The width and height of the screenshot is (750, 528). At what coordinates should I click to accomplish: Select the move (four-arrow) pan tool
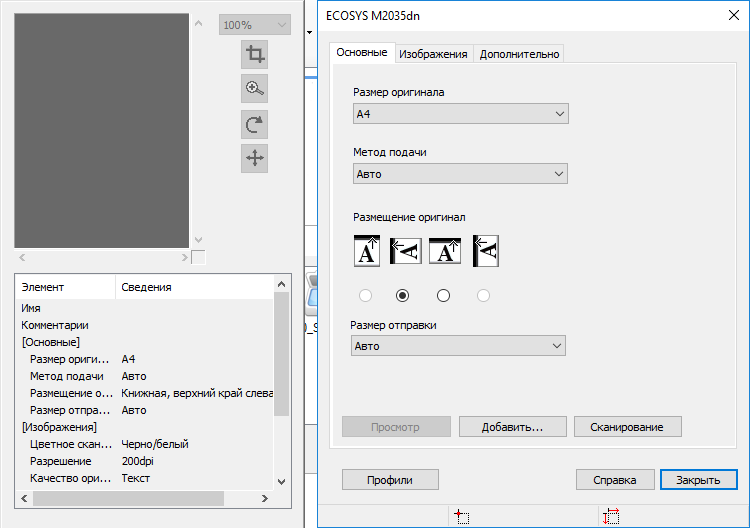[255, 157]
